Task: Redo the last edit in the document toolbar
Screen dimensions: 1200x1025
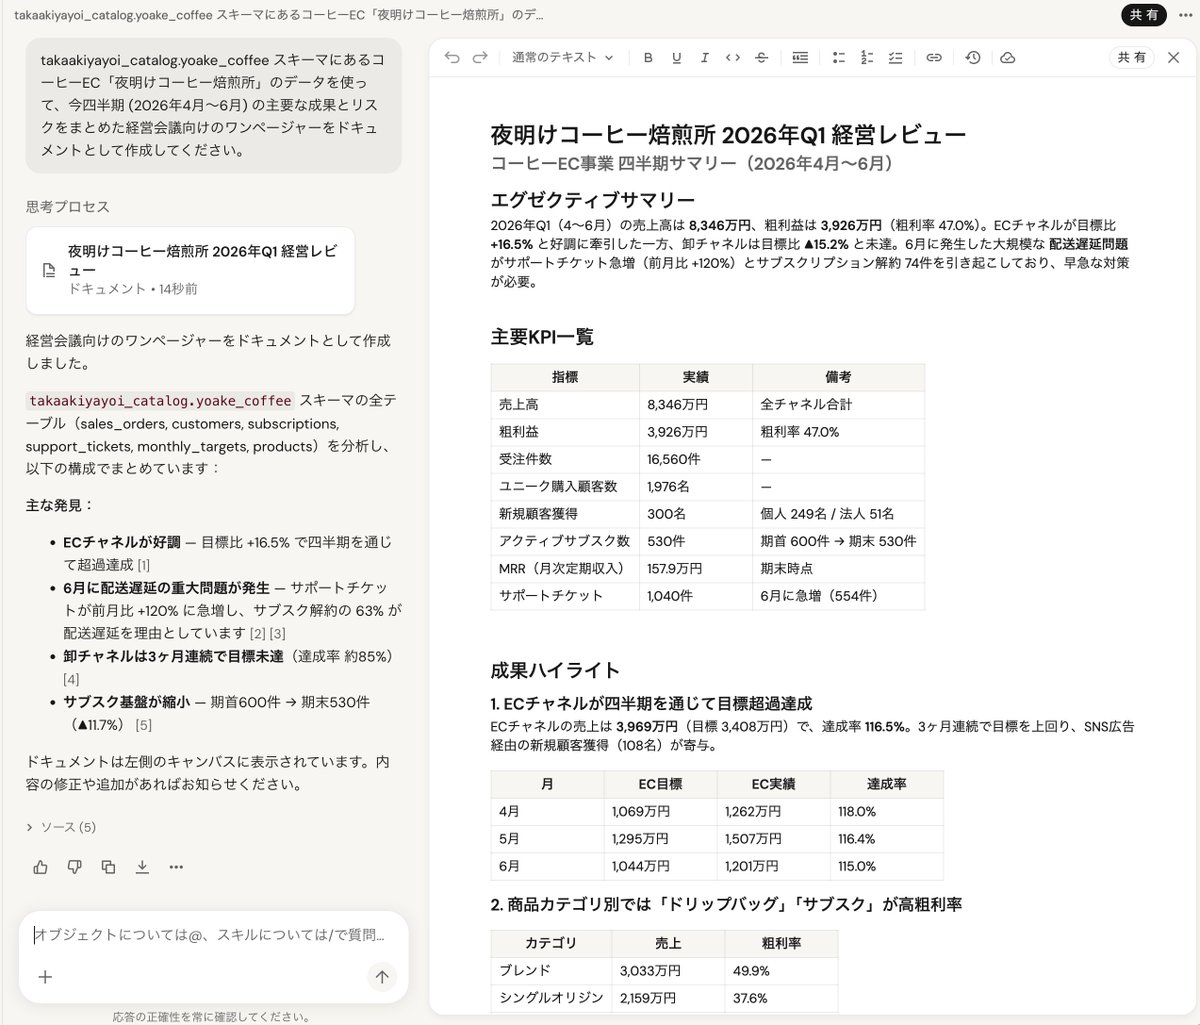Action: [x=480, y=58]
